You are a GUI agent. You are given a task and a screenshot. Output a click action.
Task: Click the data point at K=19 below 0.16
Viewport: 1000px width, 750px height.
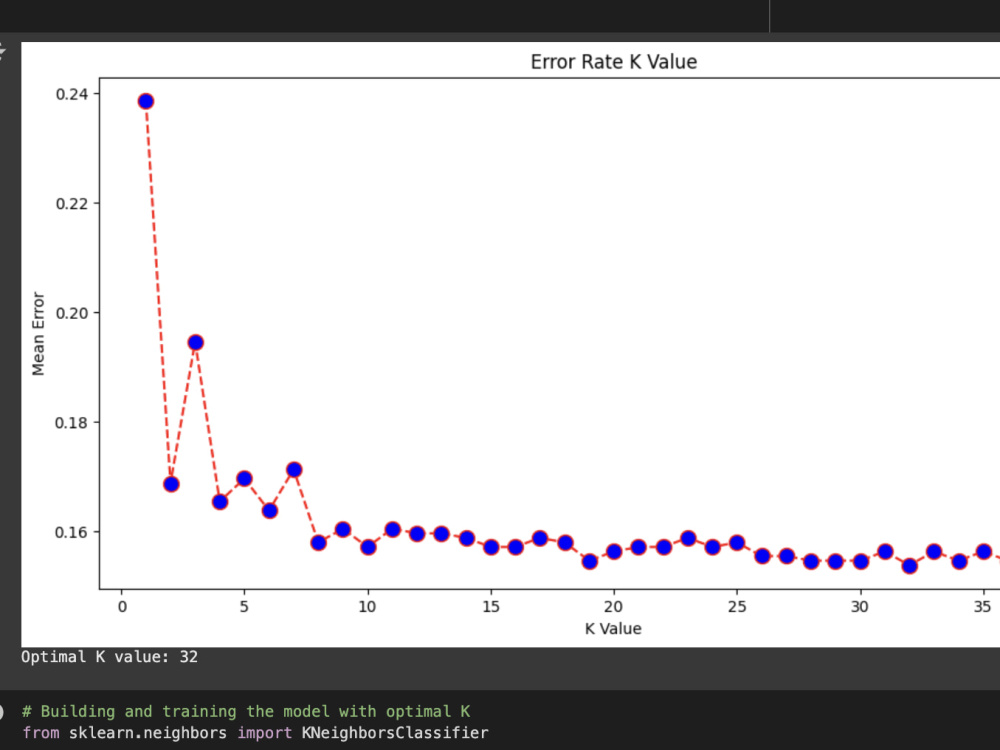click(x=589, y=561)
